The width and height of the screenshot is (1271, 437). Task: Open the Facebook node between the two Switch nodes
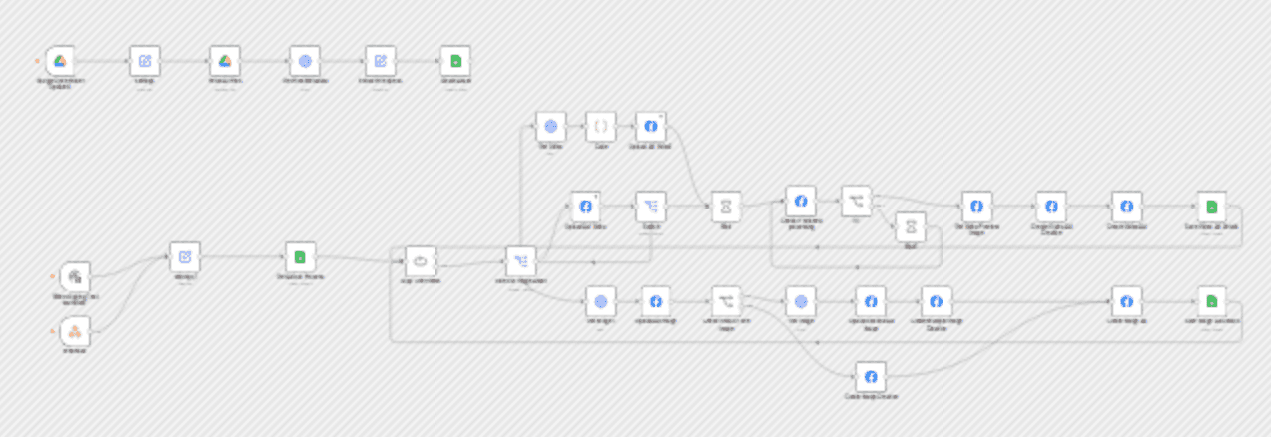tap(585, 207)
